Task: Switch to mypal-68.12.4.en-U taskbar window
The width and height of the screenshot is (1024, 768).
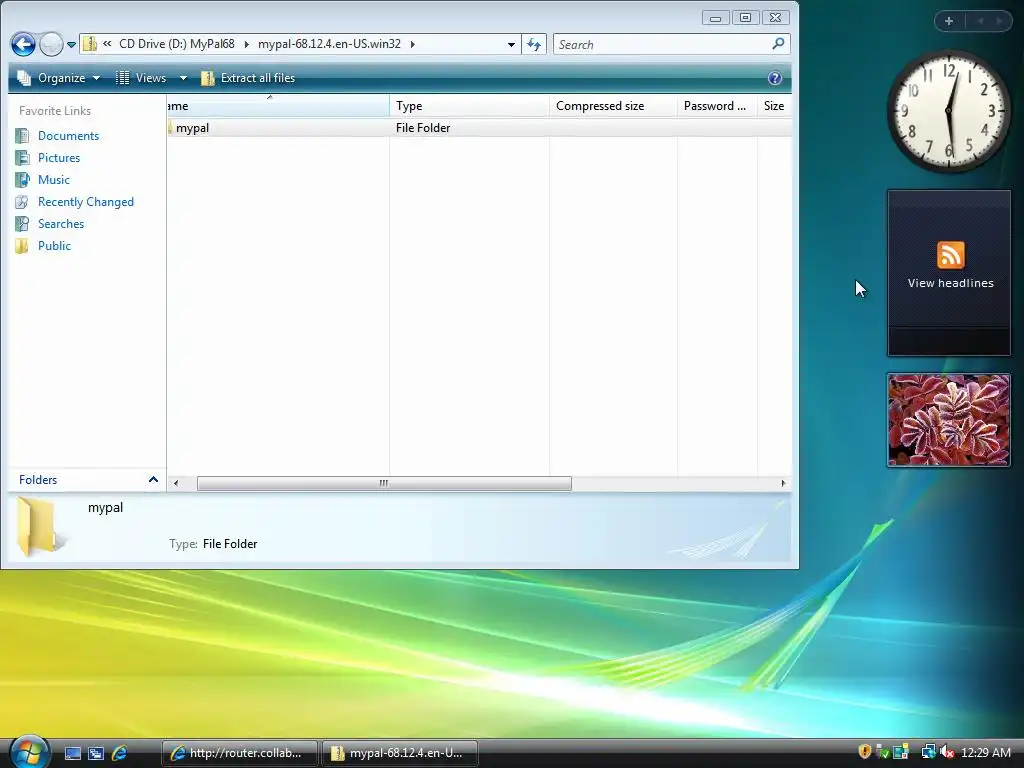Action: pyautogui.click(x=400, y=753)
